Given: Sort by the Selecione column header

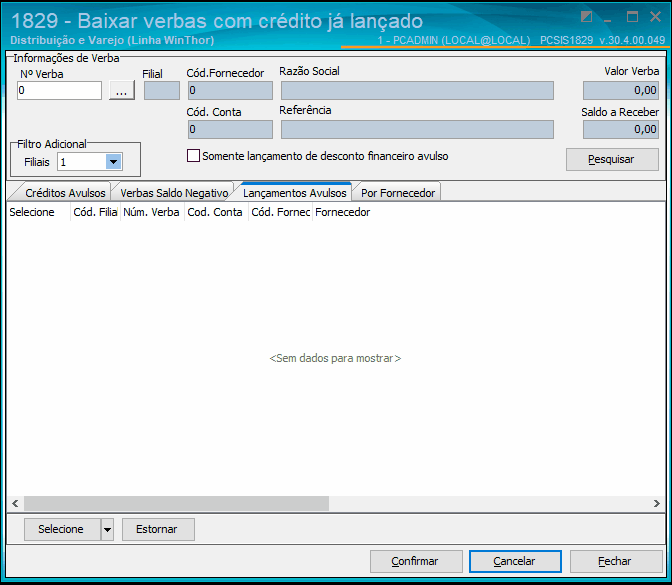Looking at the screenshot, I should [38, 212].
